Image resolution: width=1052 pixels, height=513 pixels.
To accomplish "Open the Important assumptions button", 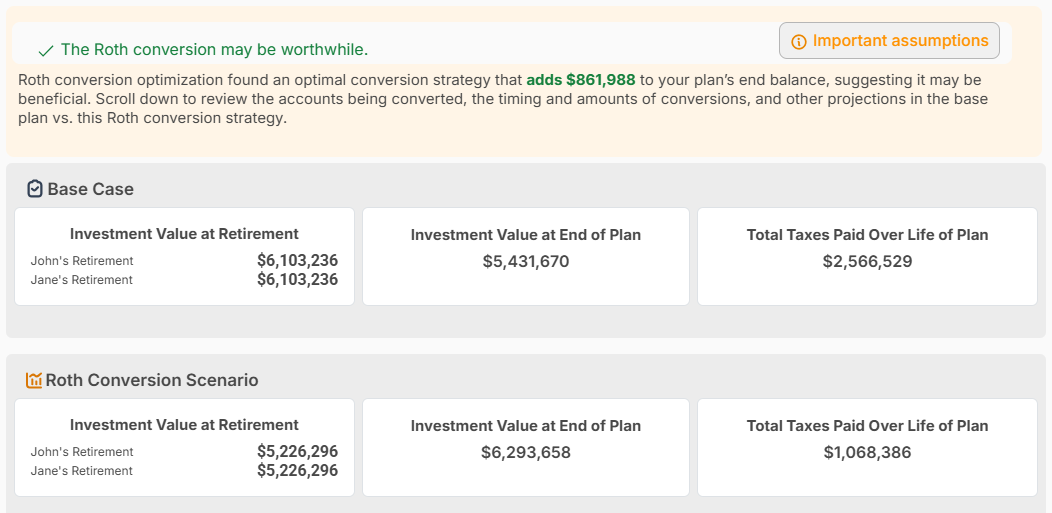I will click(889, 41).
